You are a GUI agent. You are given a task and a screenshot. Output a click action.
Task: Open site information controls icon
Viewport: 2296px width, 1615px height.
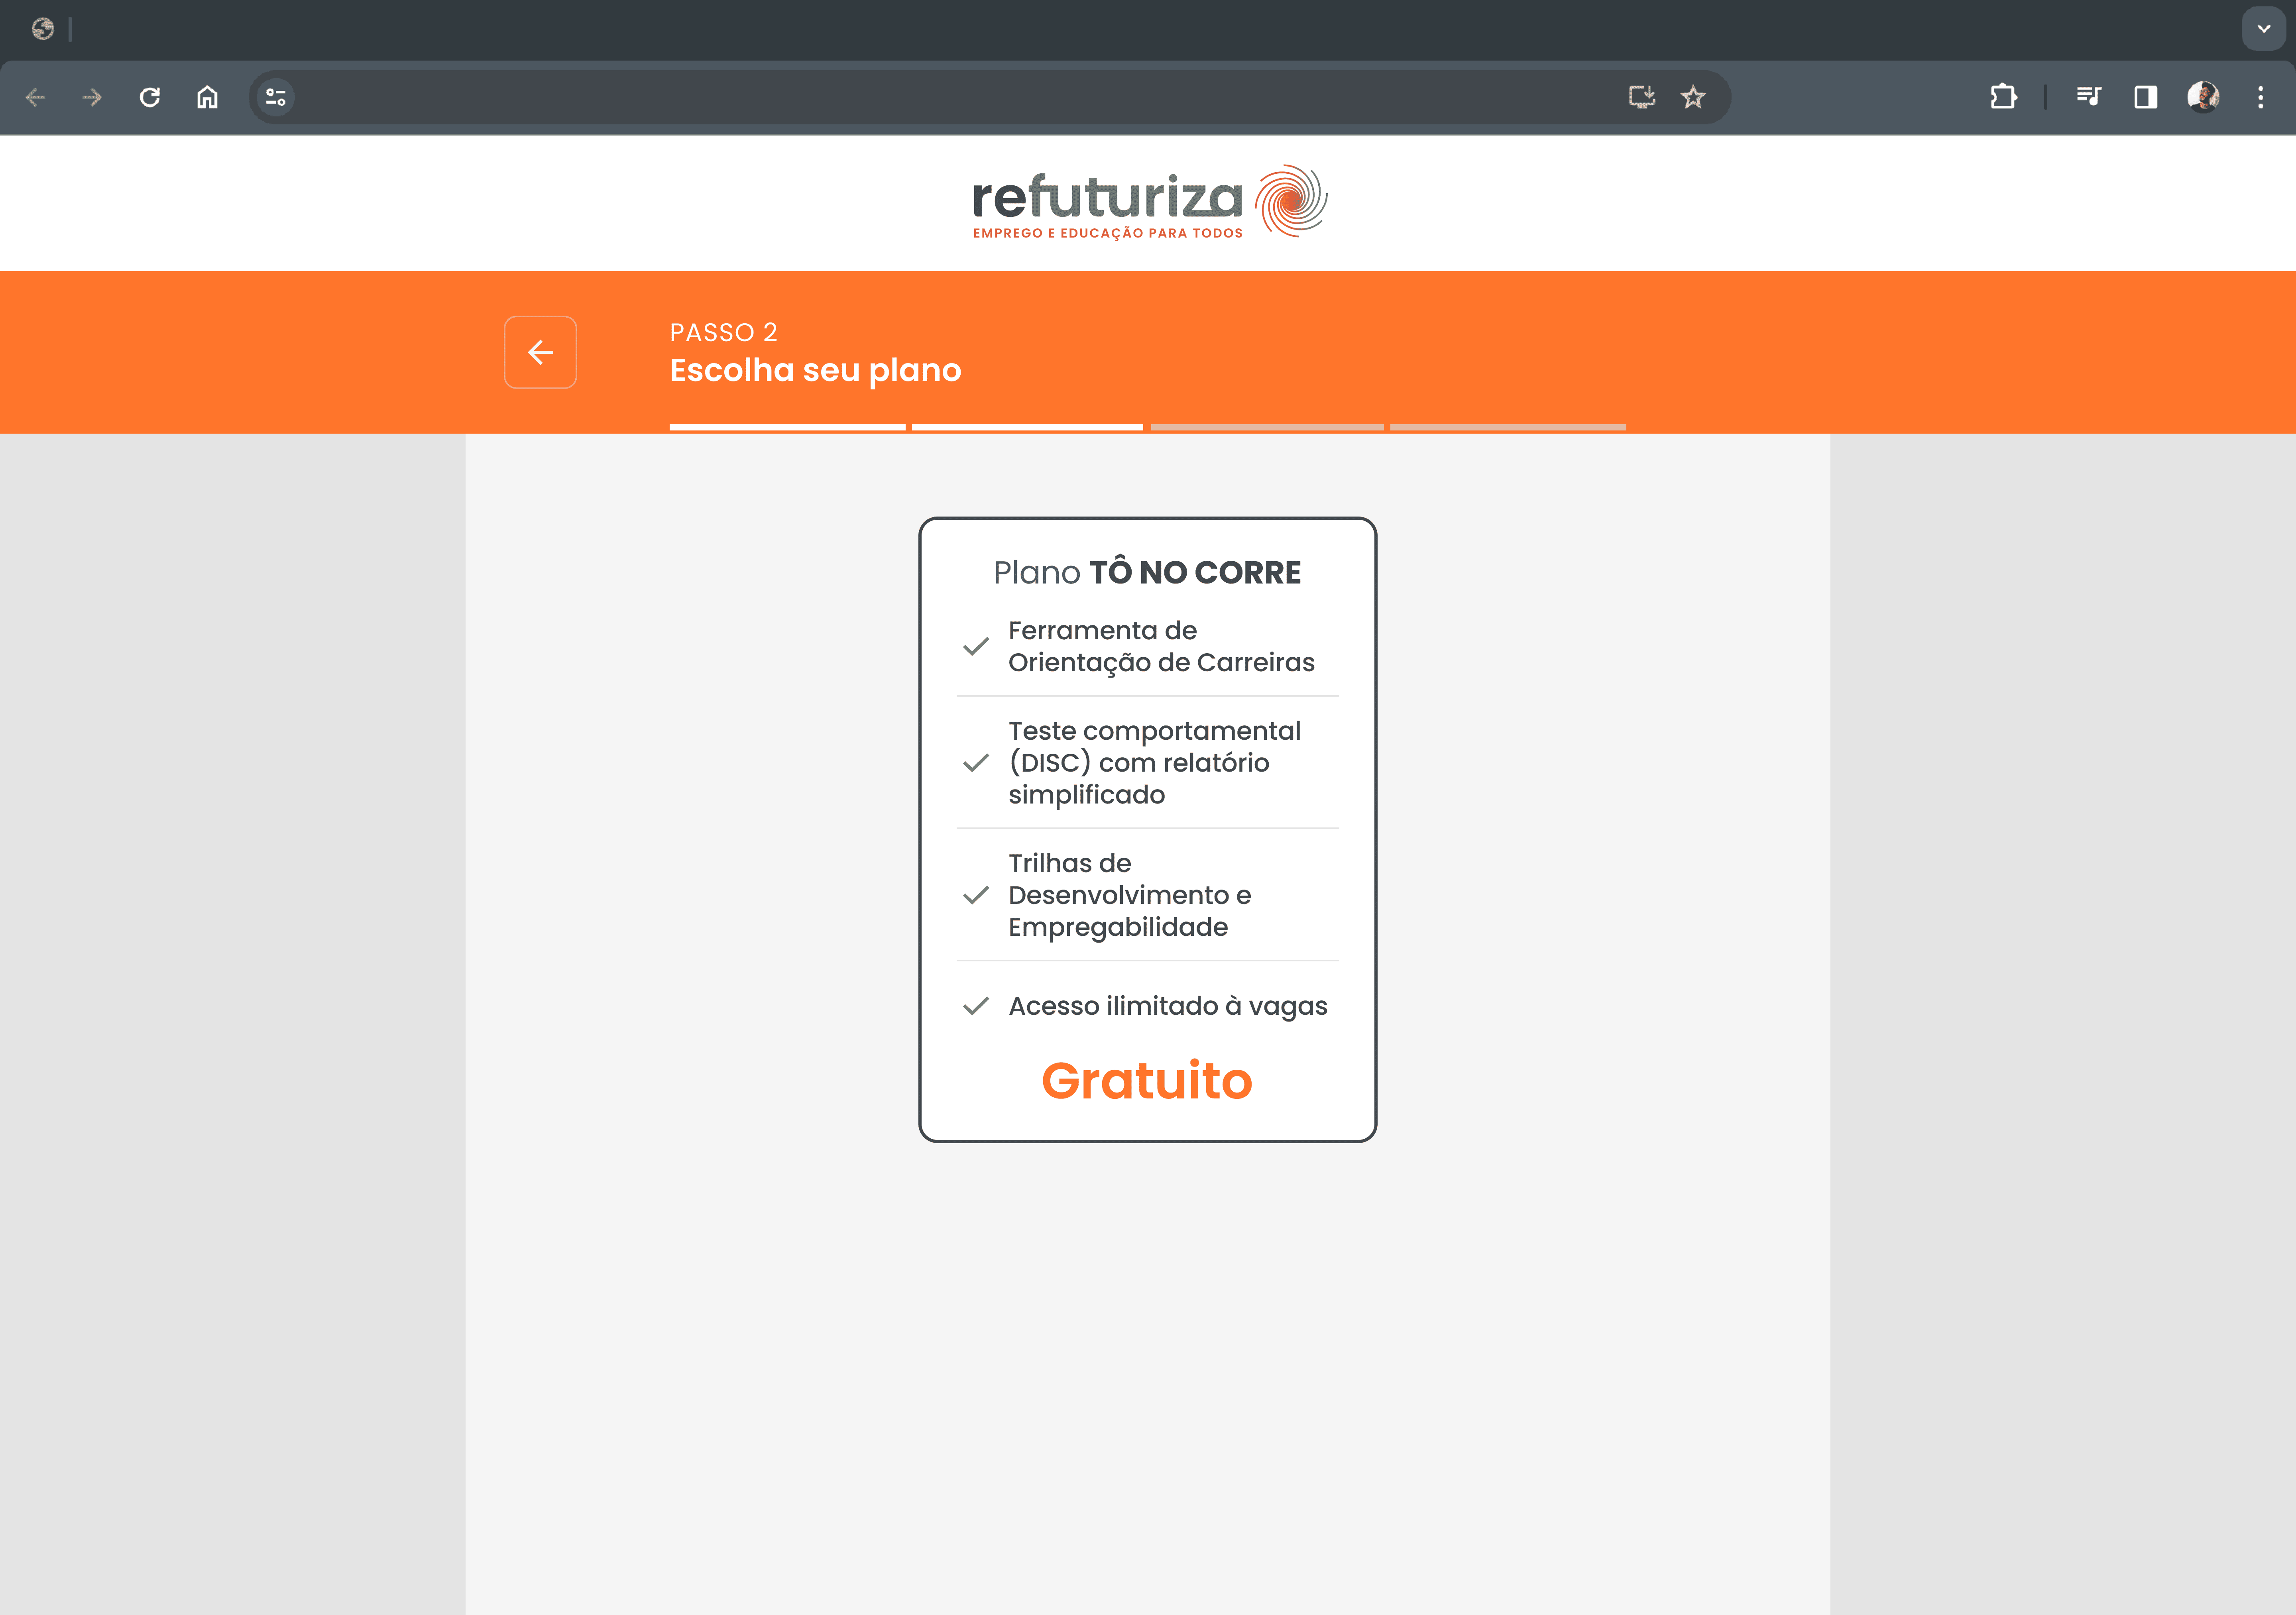pos(276,97)
